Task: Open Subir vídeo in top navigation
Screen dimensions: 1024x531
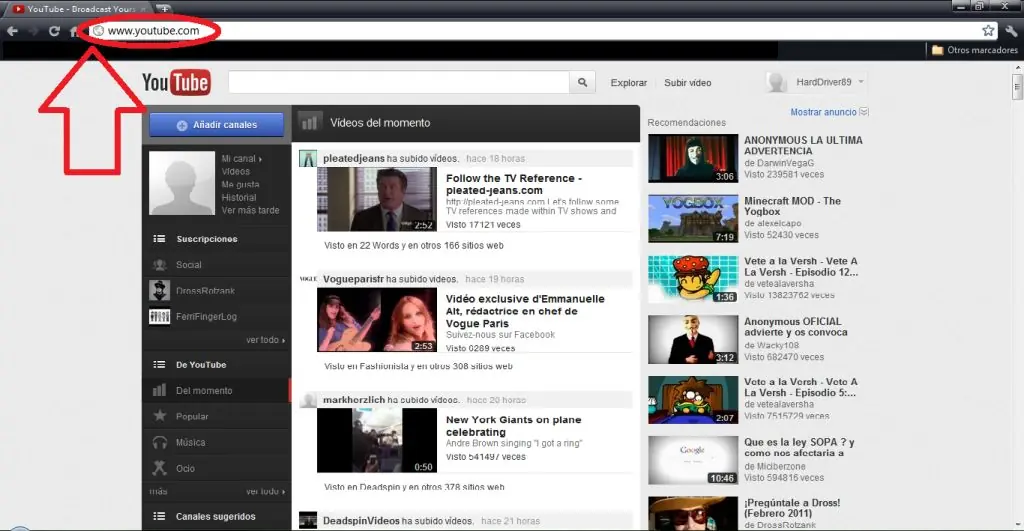Action: pyautogui.click(x=688, y=83)
